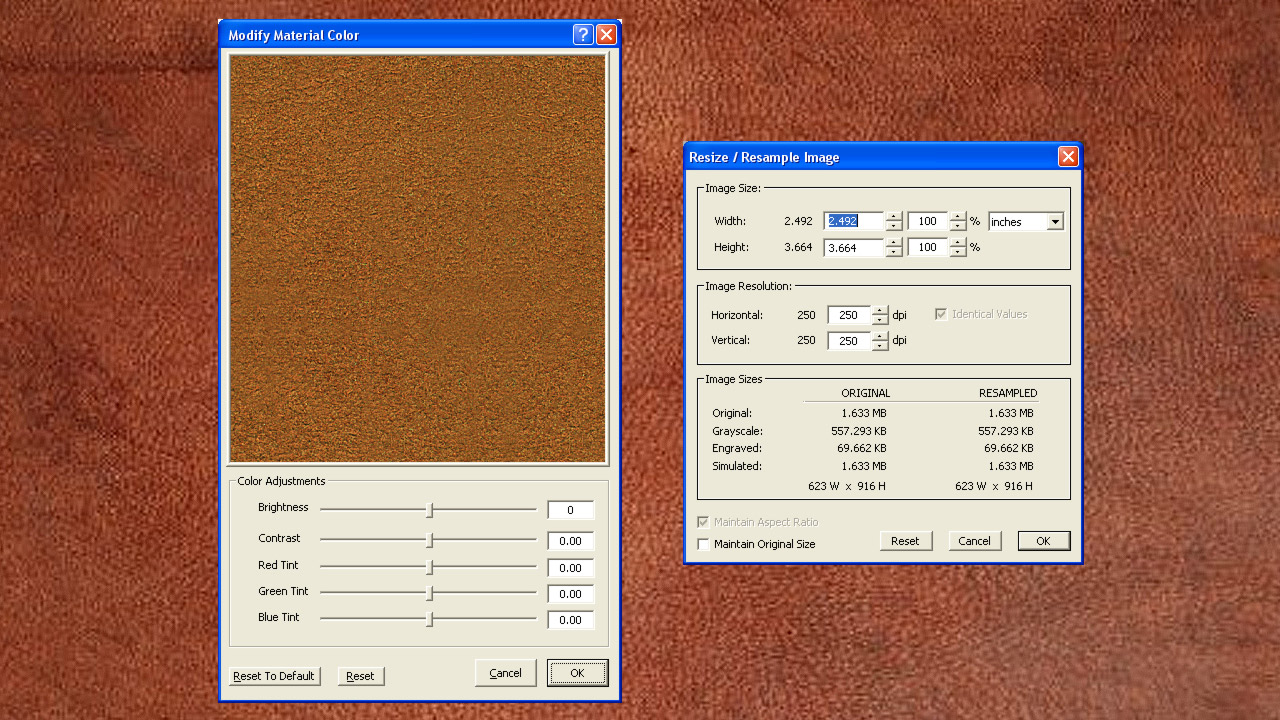Increase Width percent with up arrow

(958, 217)
